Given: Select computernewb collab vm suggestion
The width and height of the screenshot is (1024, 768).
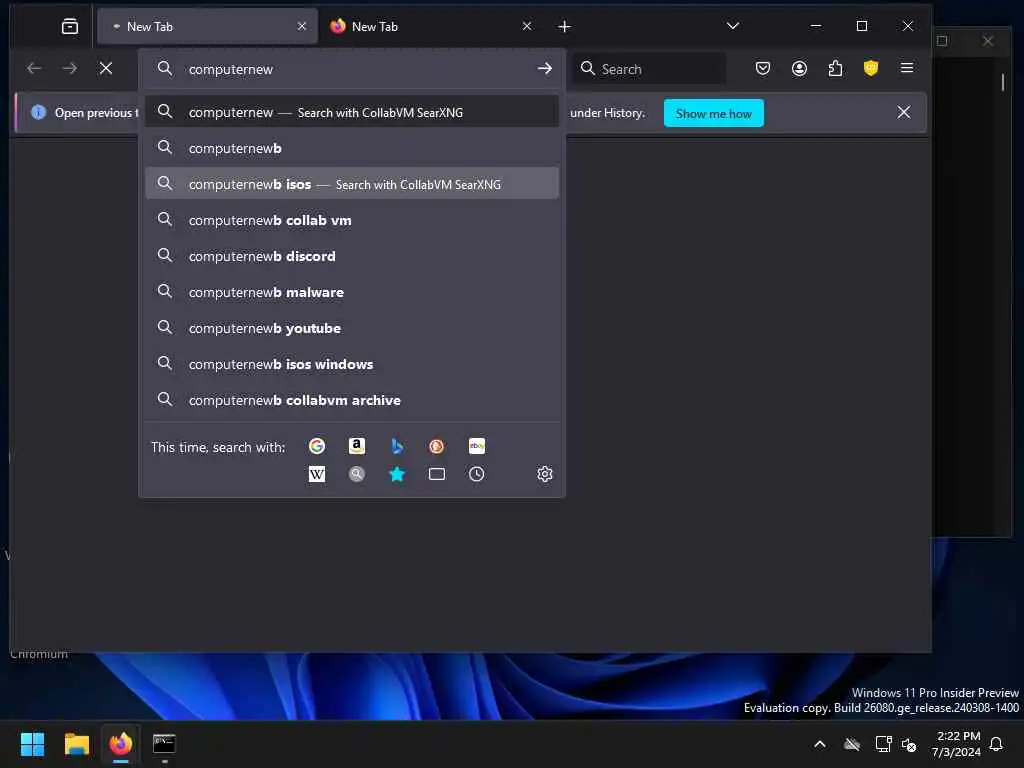Looking at the screenshot, I should click(x=351, y=220).
